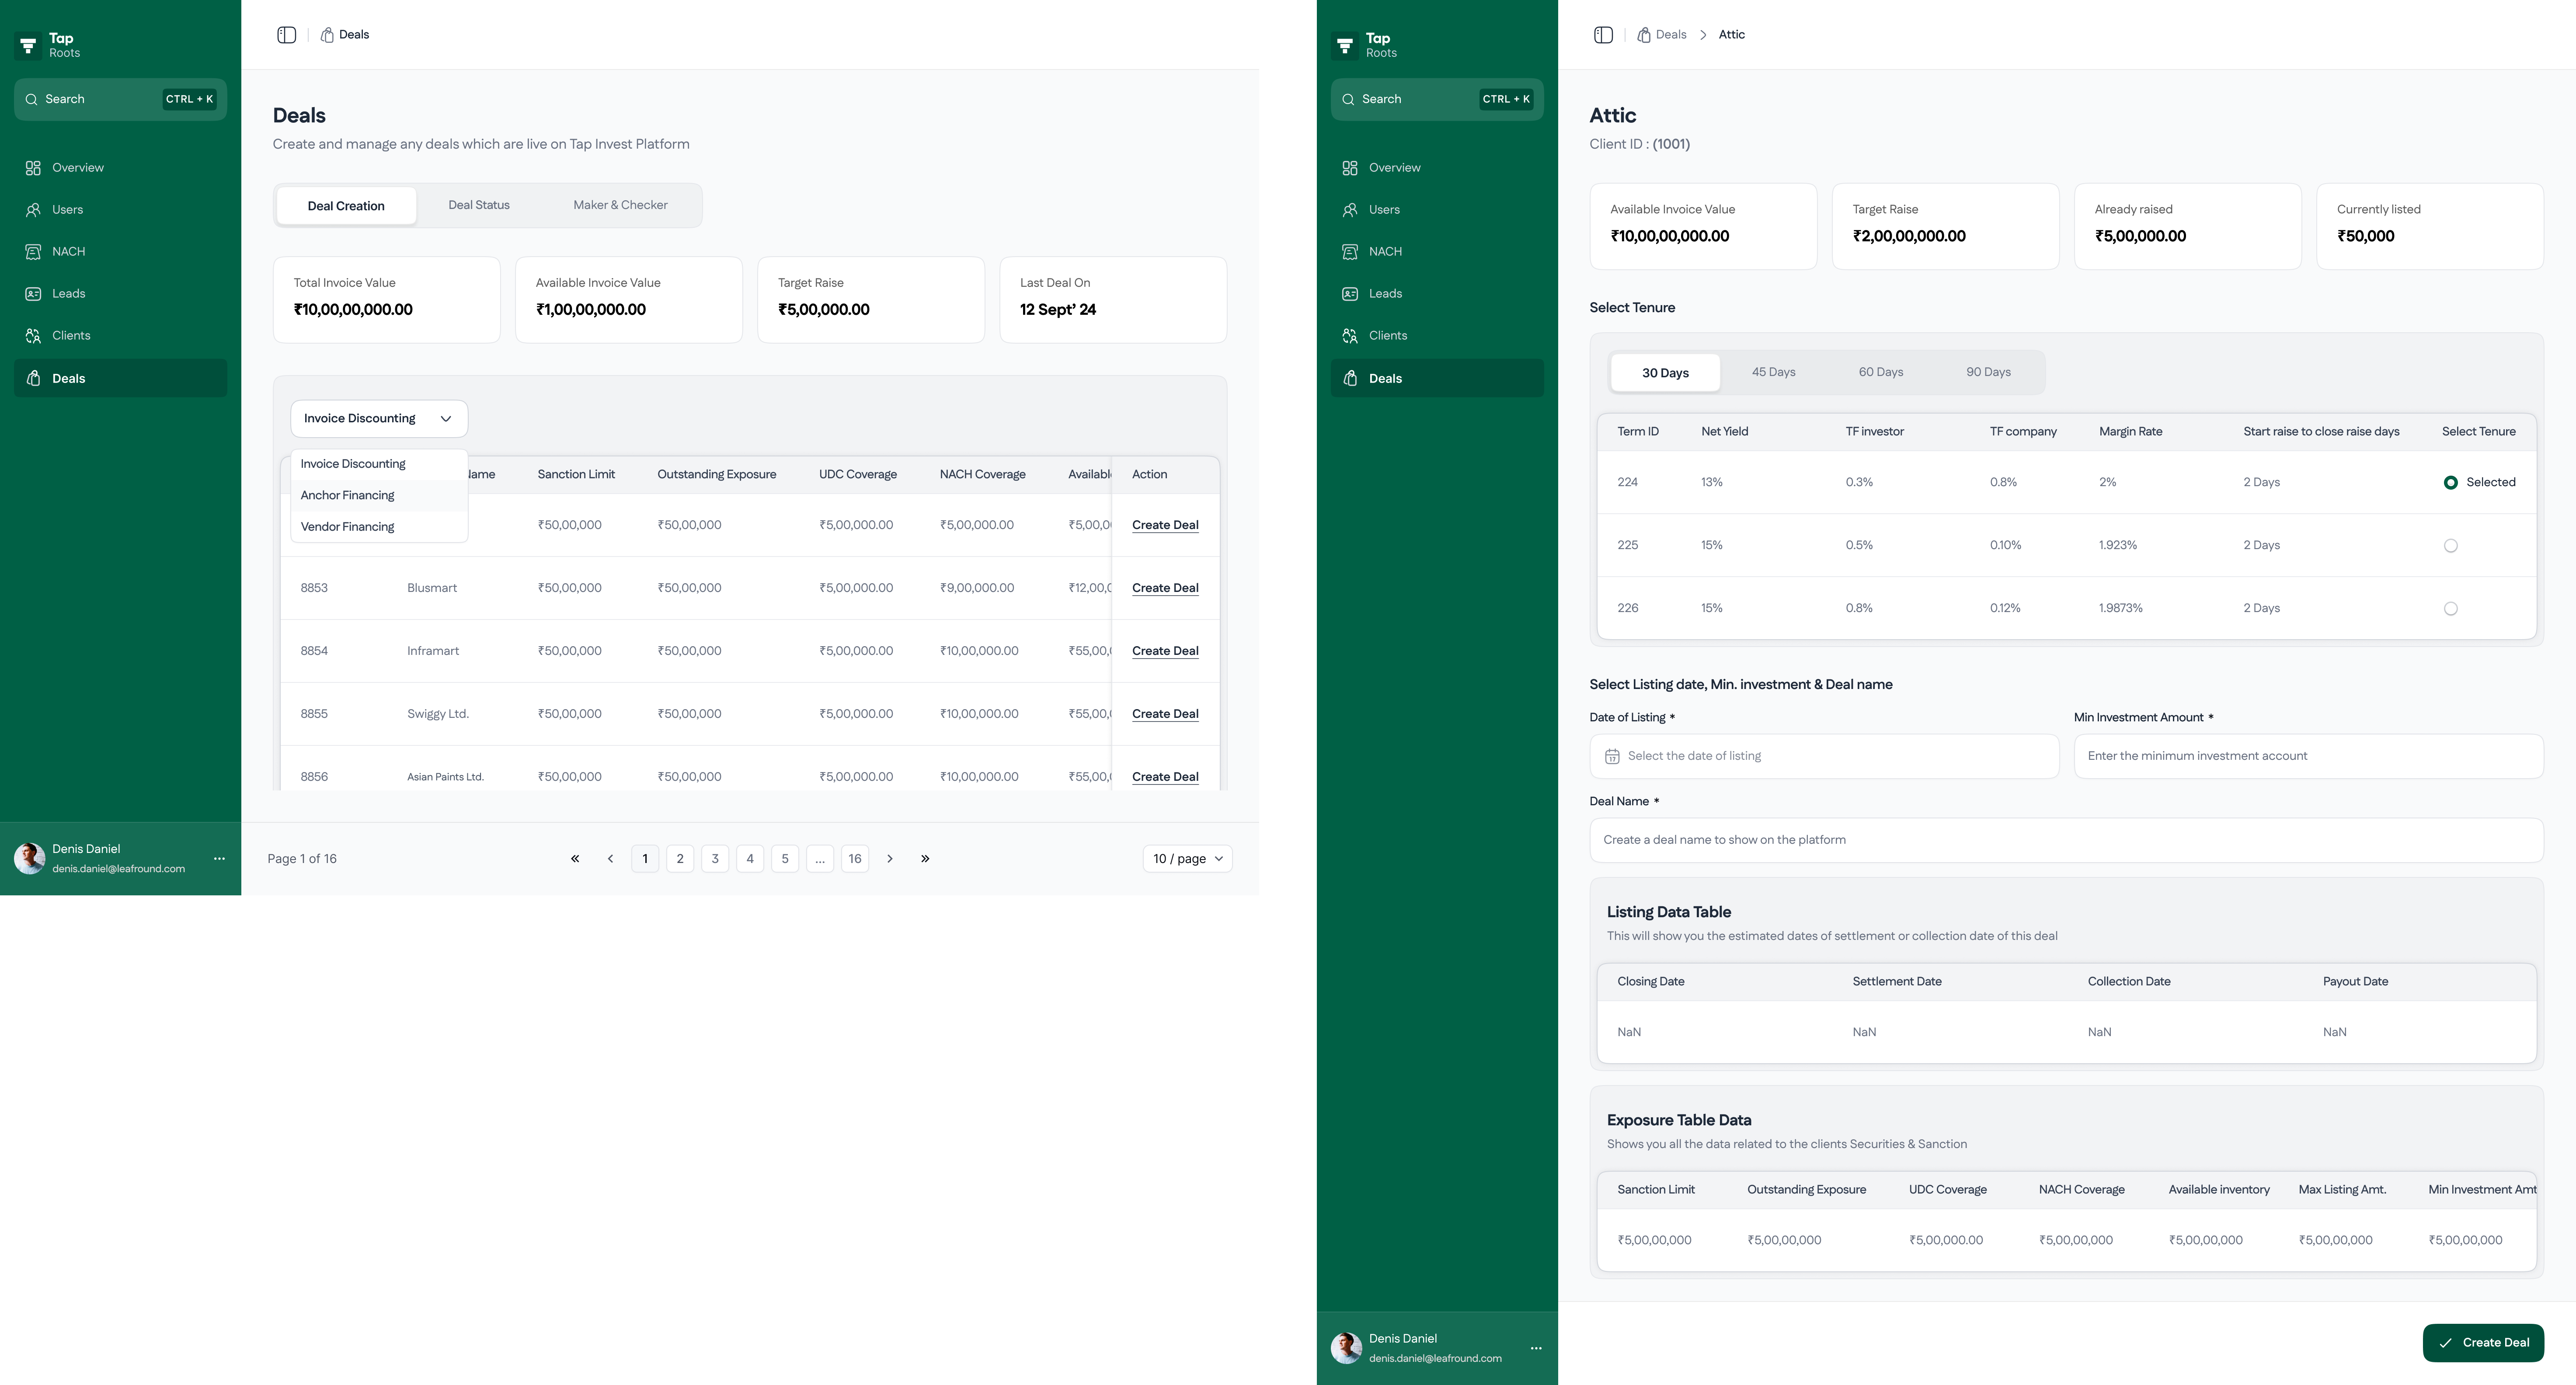Go to first page double-chevron
Viewport: 2576px width, 1385px height.
(575, 859)
